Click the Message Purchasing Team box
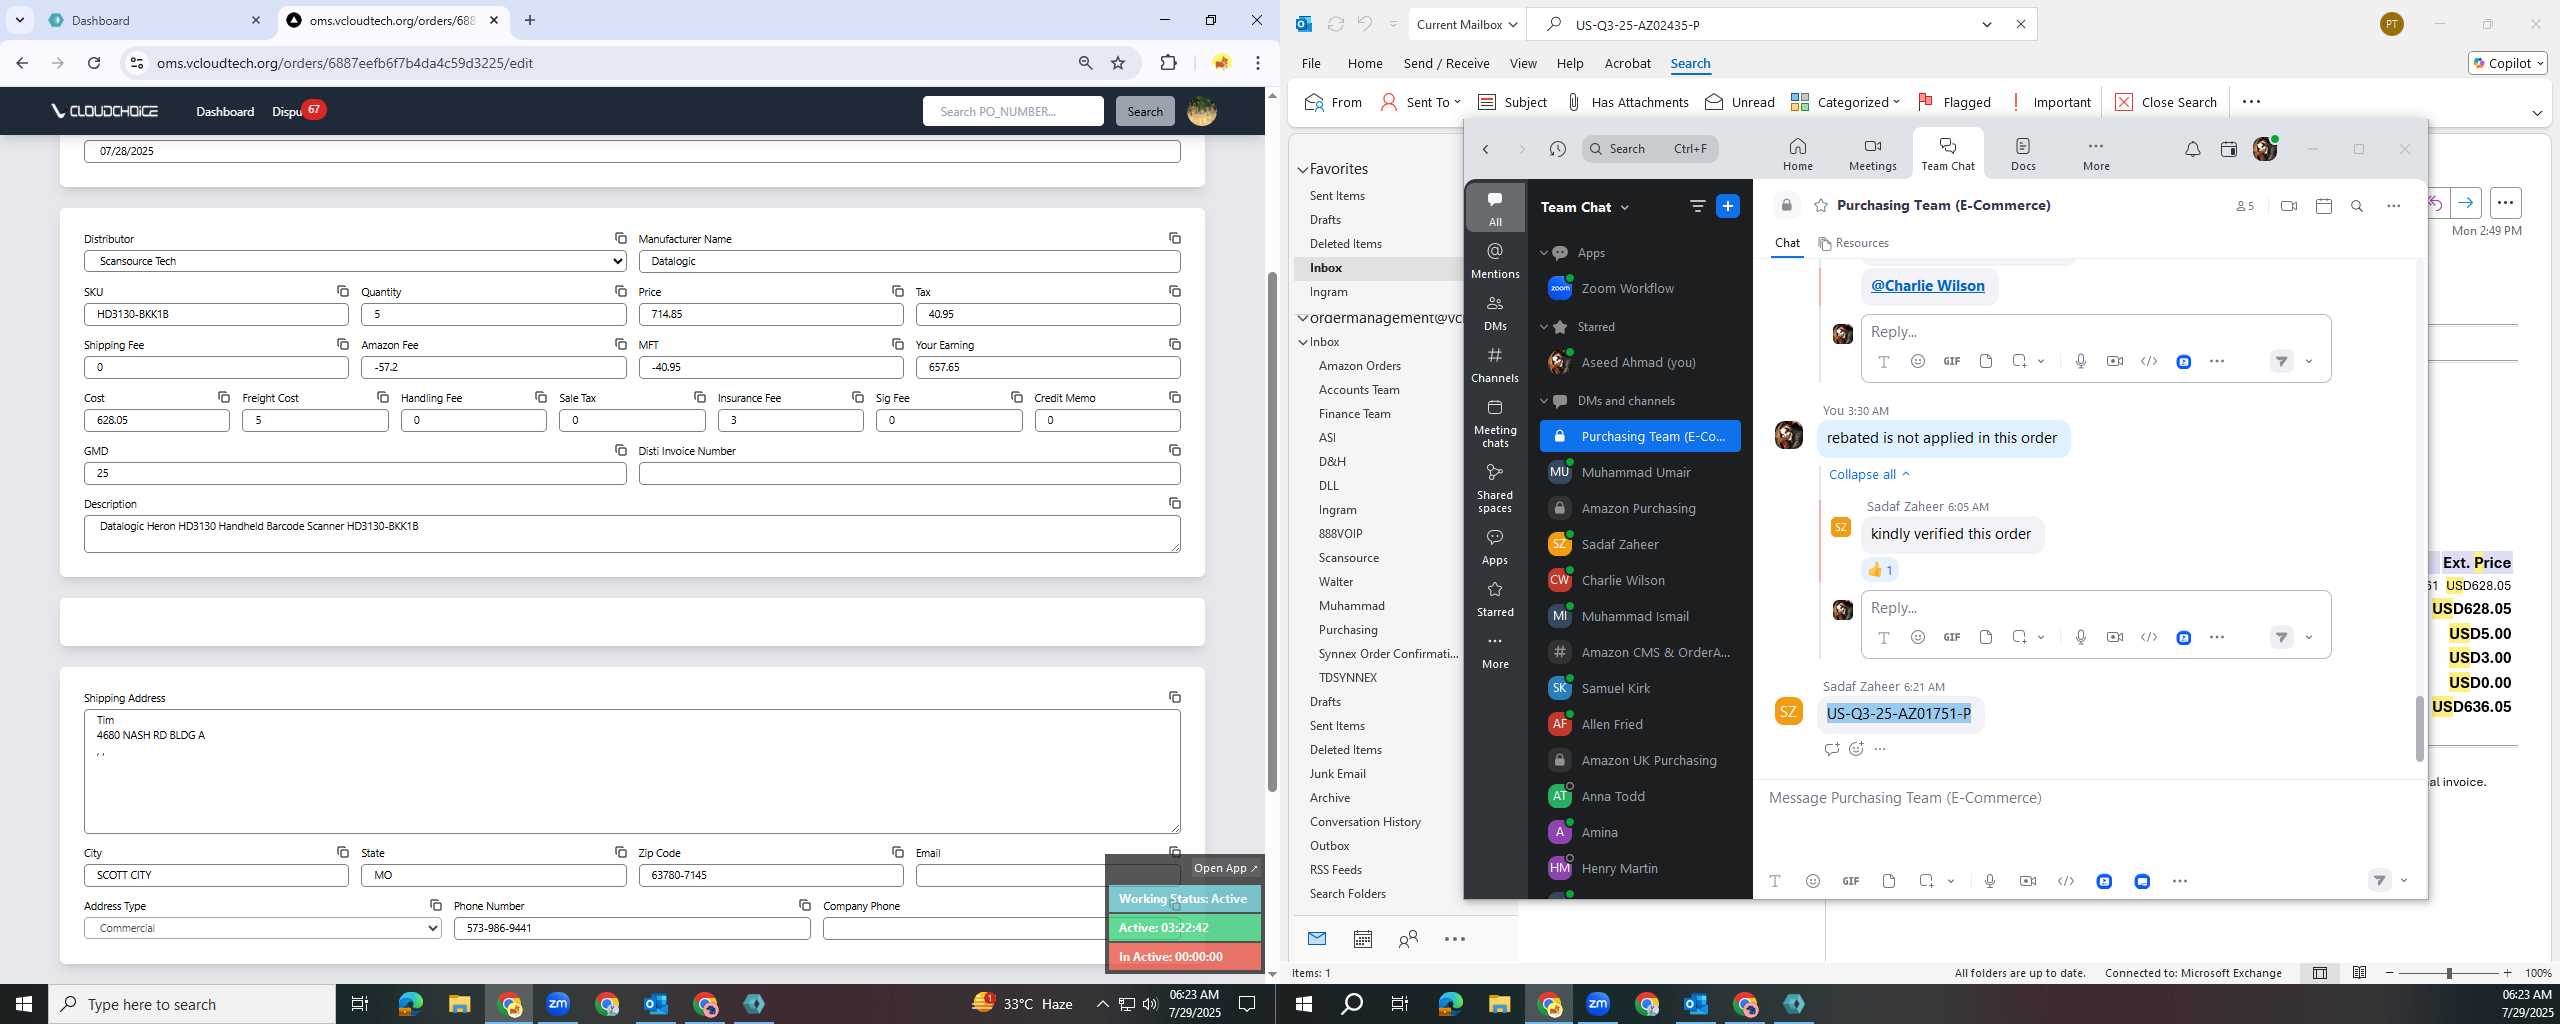 pyautogui.click(x=2090, y=798)
